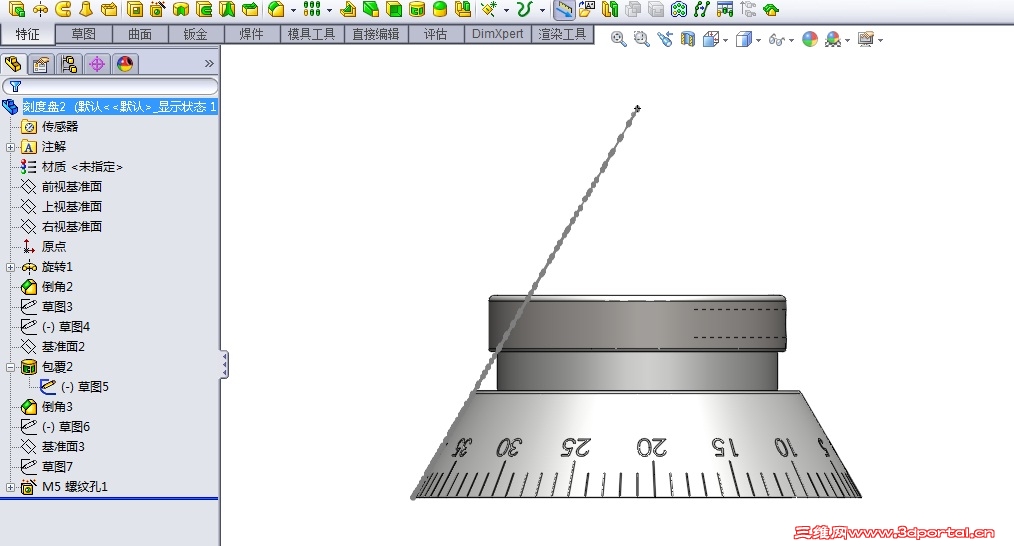1014x546 pixels.
Task: Select the Dome tool
Action: 440,9
